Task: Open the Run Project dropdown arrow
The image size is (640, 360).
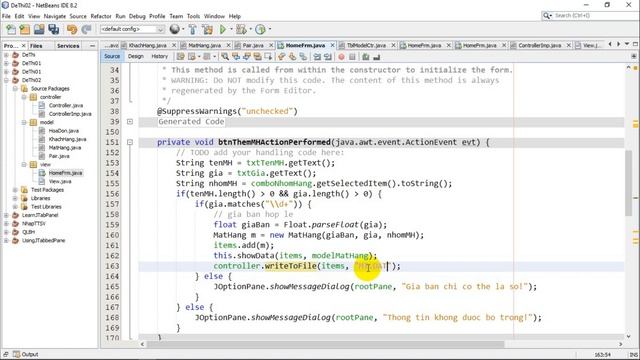Action: pos(231,29)
